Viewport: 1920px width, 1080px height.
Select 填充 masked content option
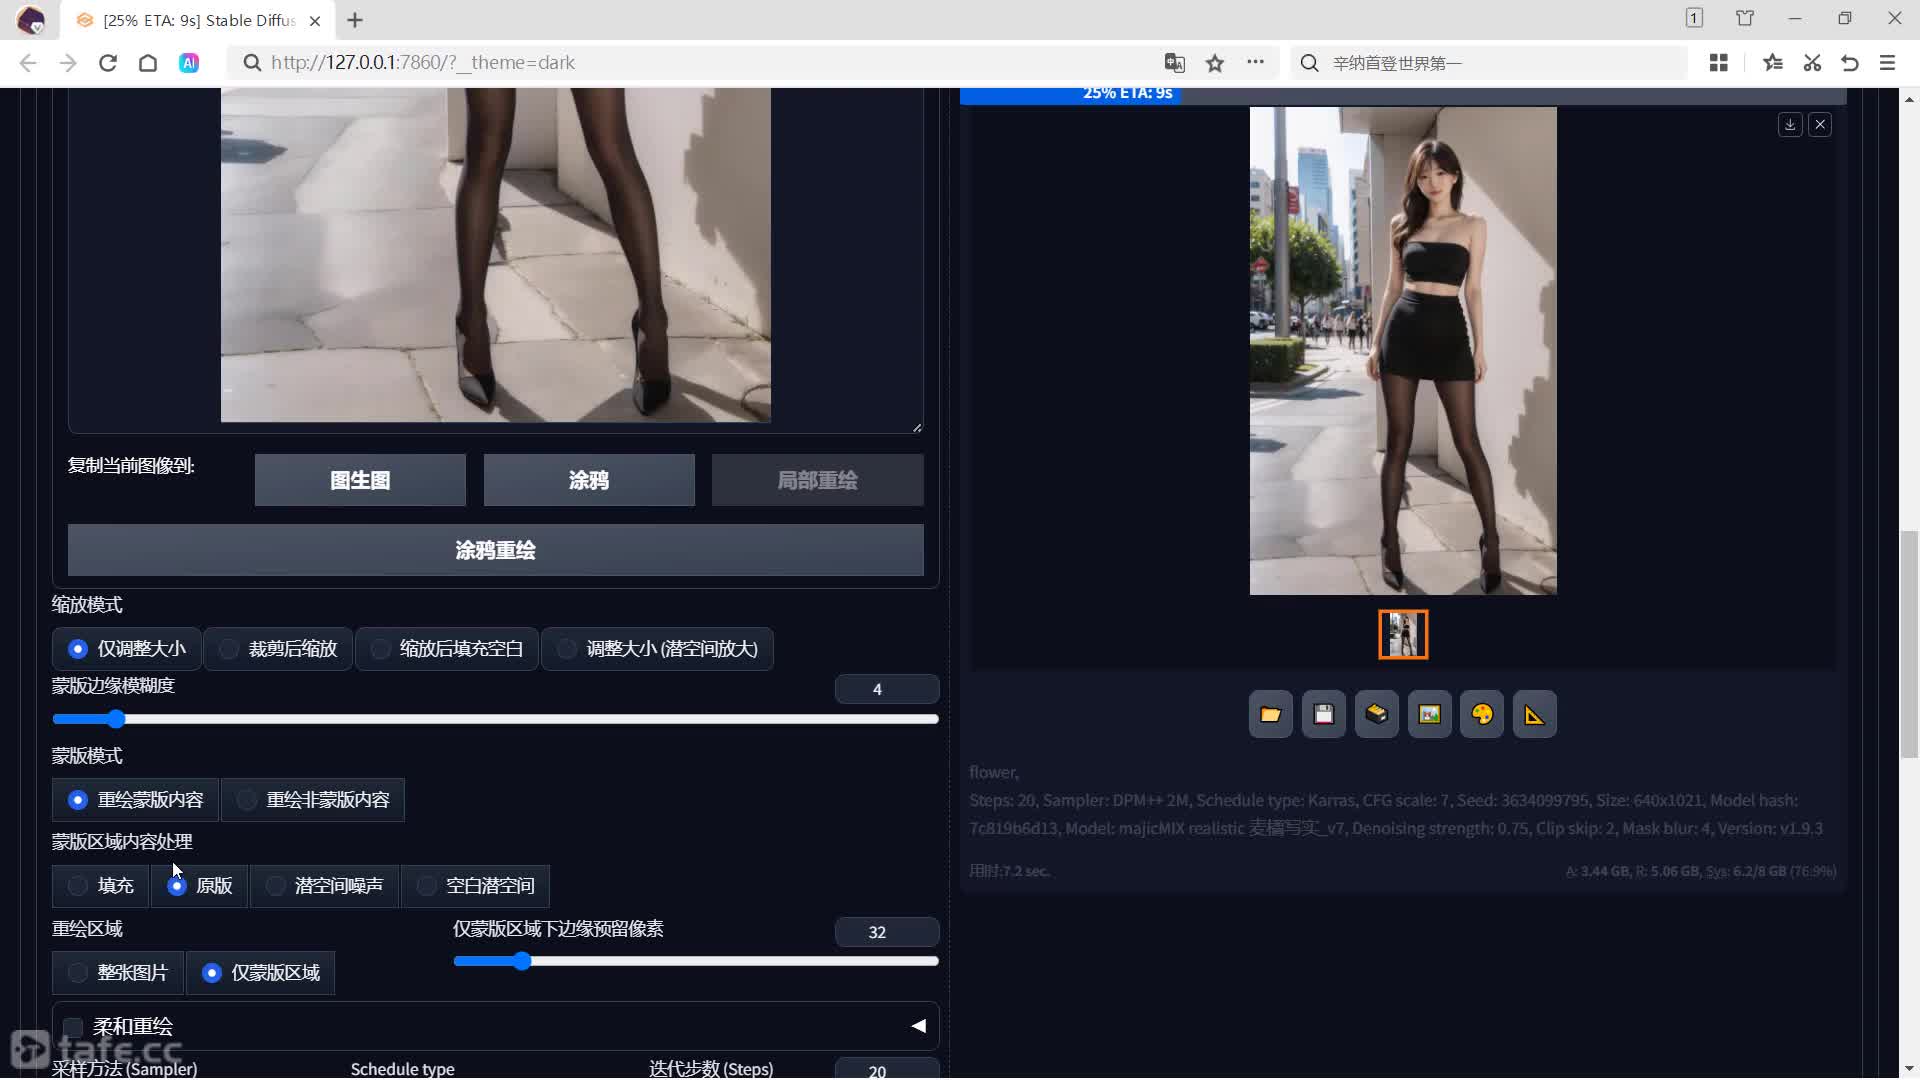(x=101, y=886)
